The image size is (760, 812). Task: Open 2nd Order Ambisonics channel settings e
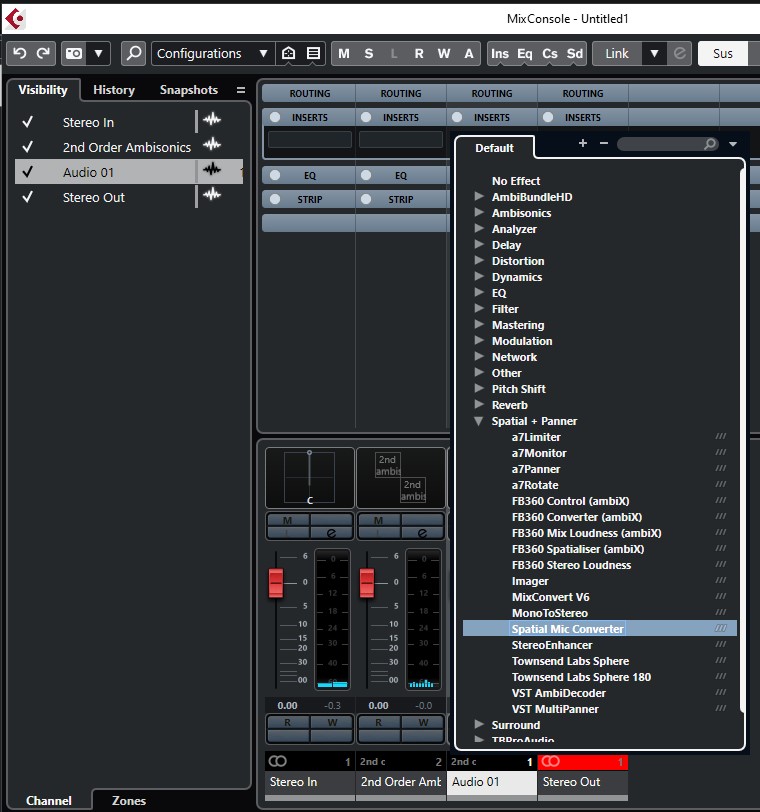422,533
